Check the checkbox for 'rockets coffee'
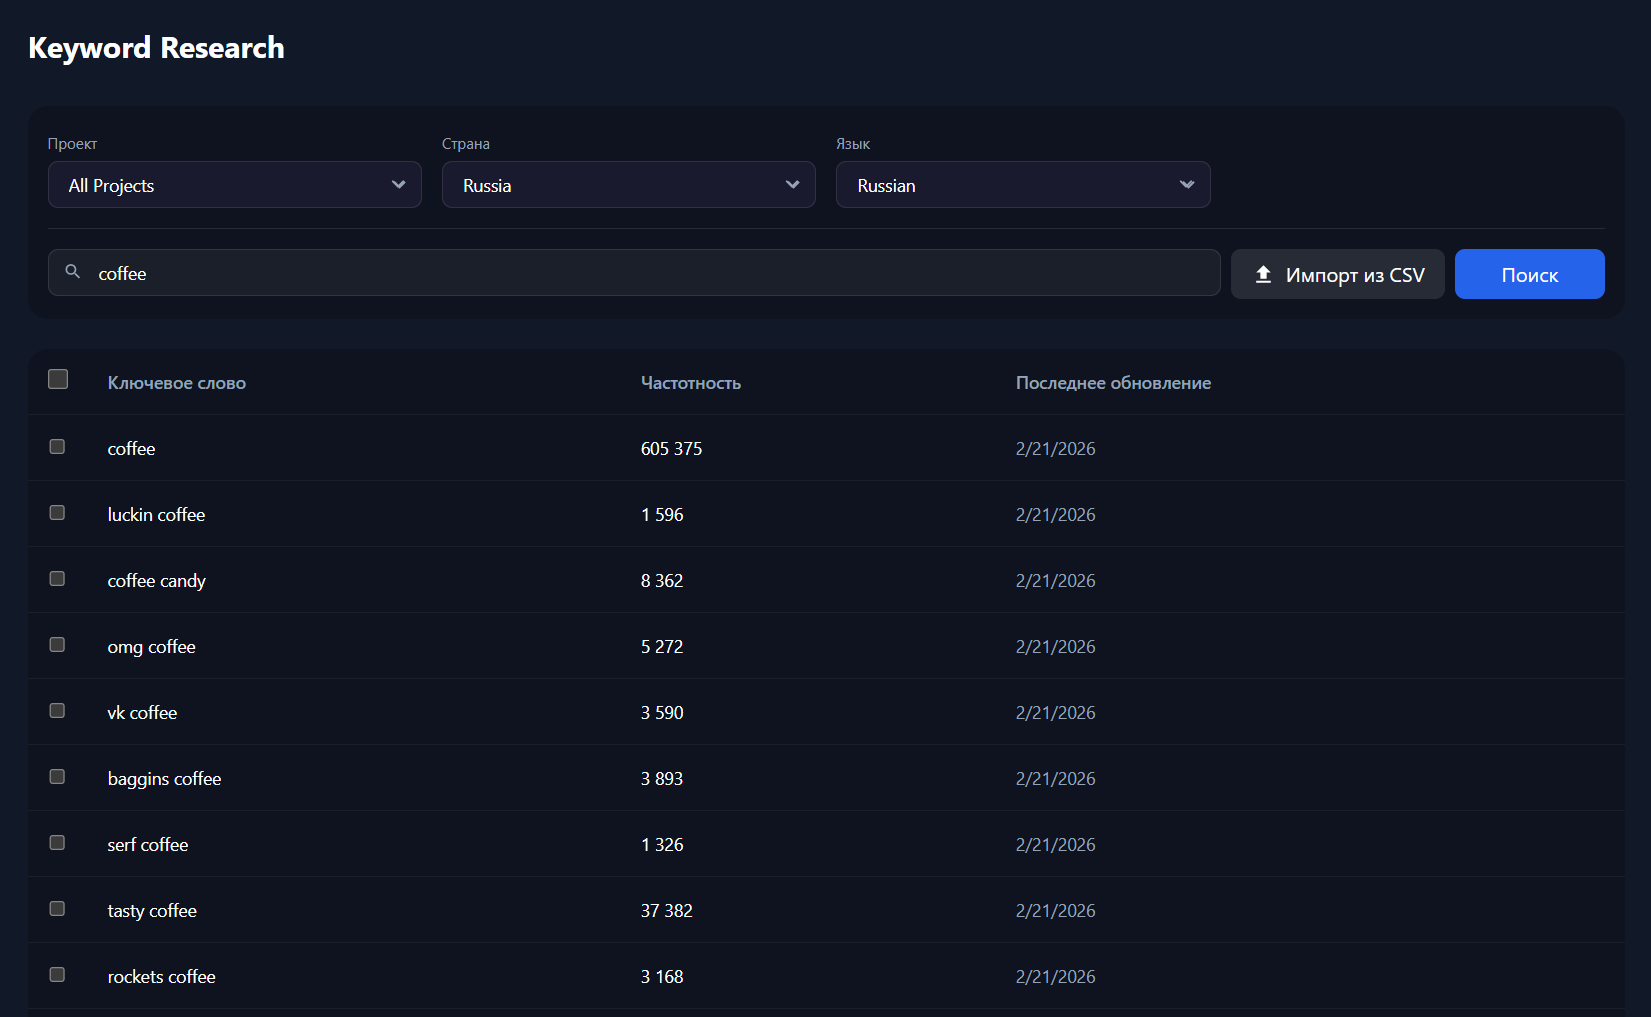This screenshot has width=1651, height=1017. pos(57,974)
